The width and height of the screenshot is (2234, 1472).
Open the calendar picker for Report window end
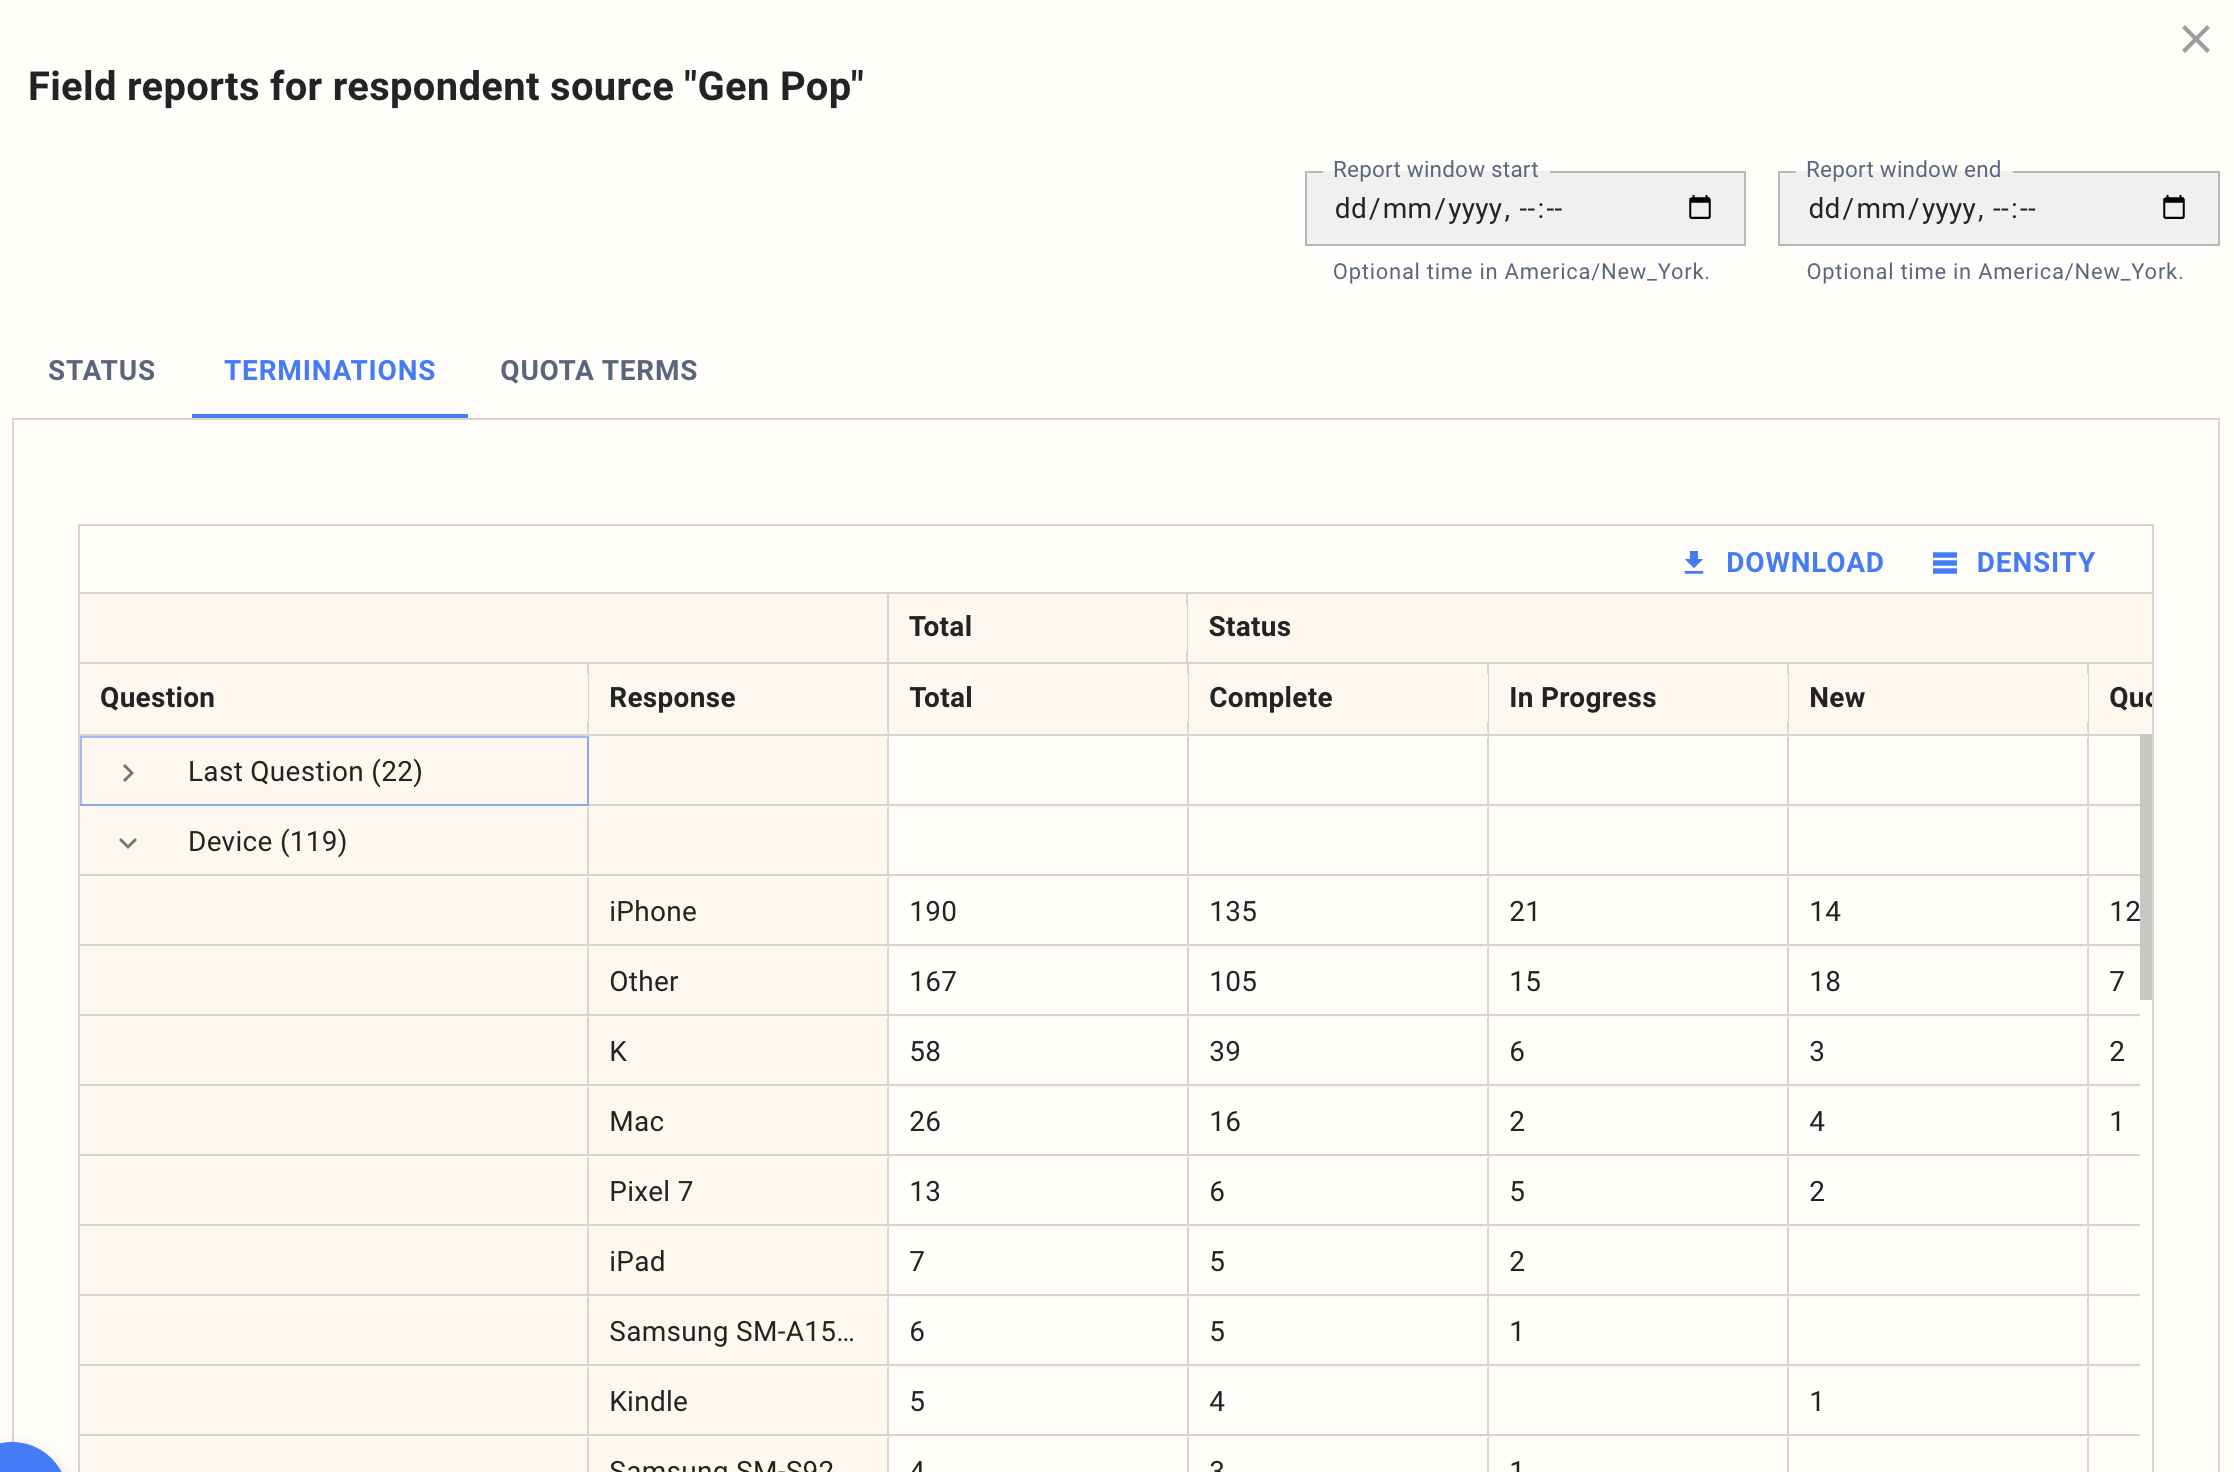2172,208
